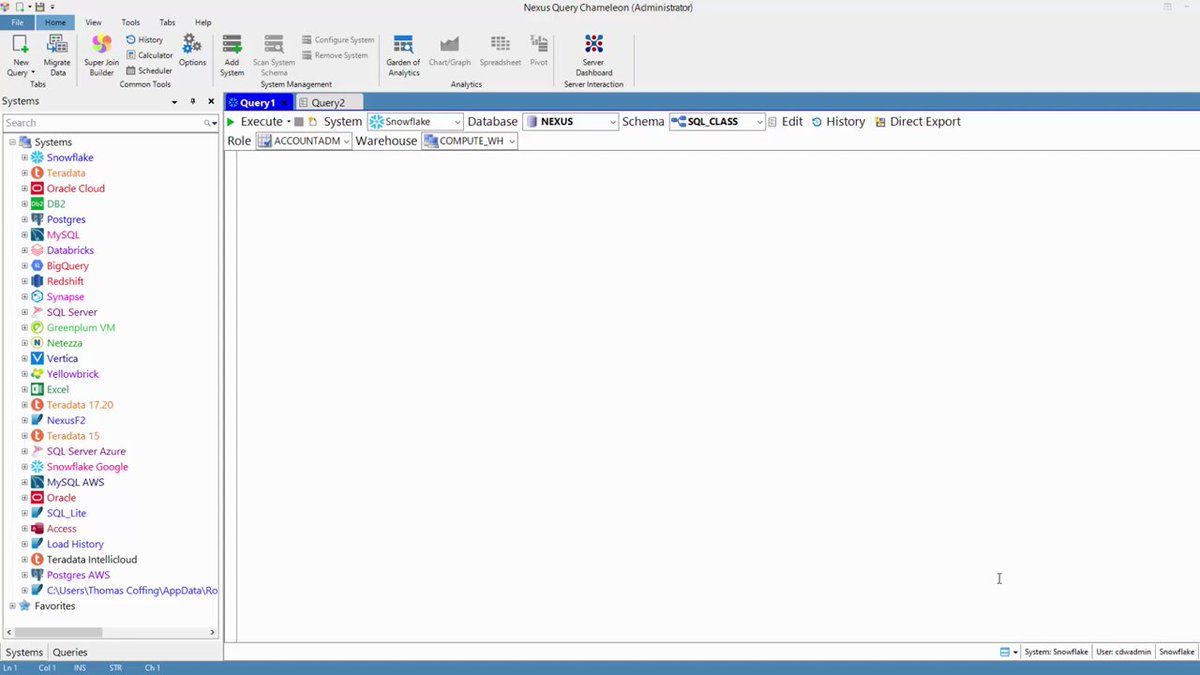
Task: Close the Systems panel
Action: (211, 102)
